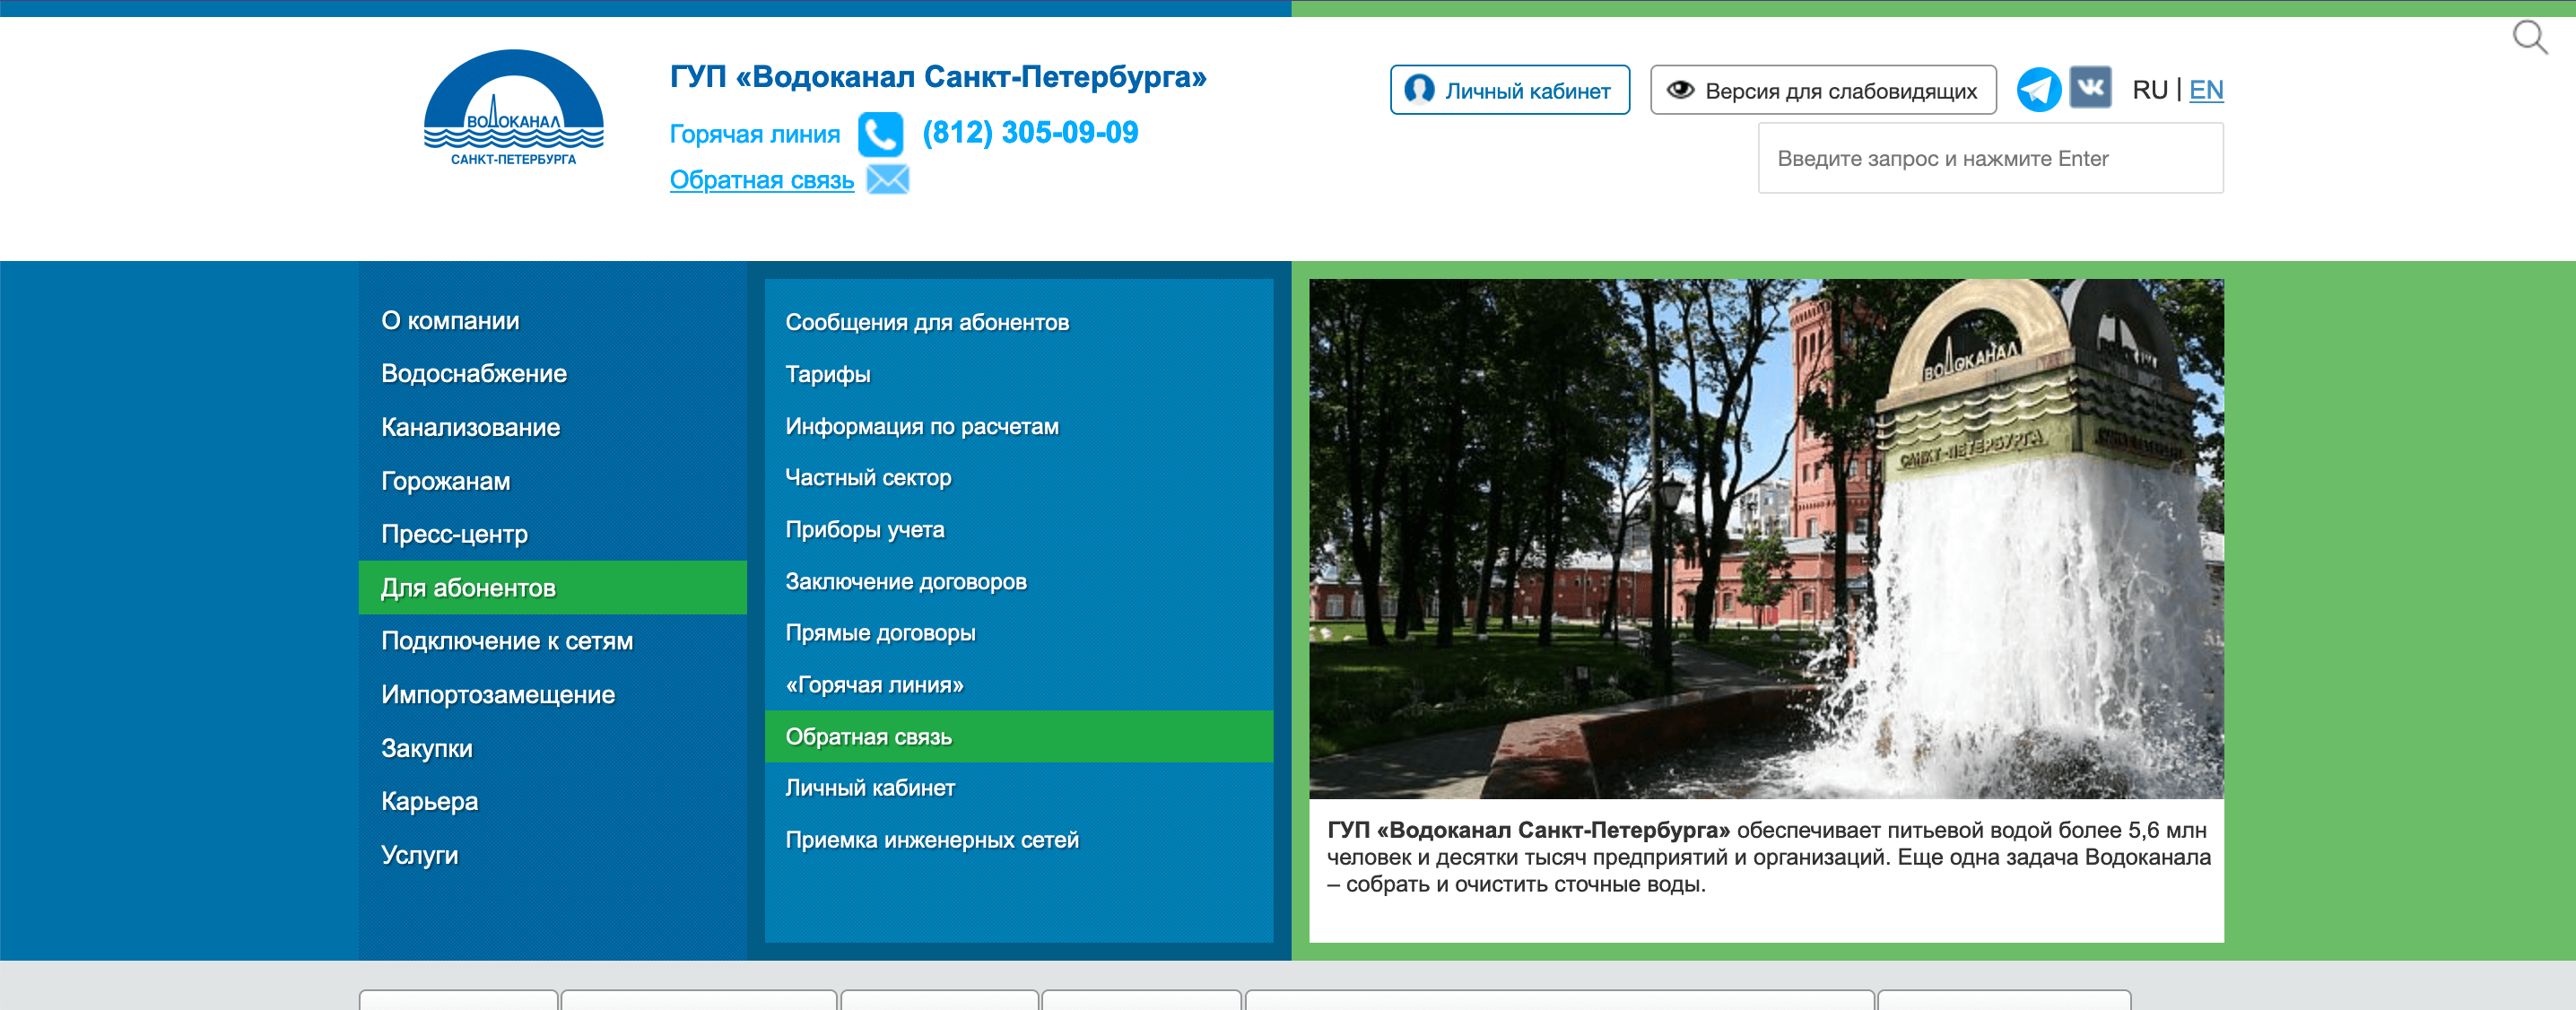Click the fountain photo banner

1766,539
